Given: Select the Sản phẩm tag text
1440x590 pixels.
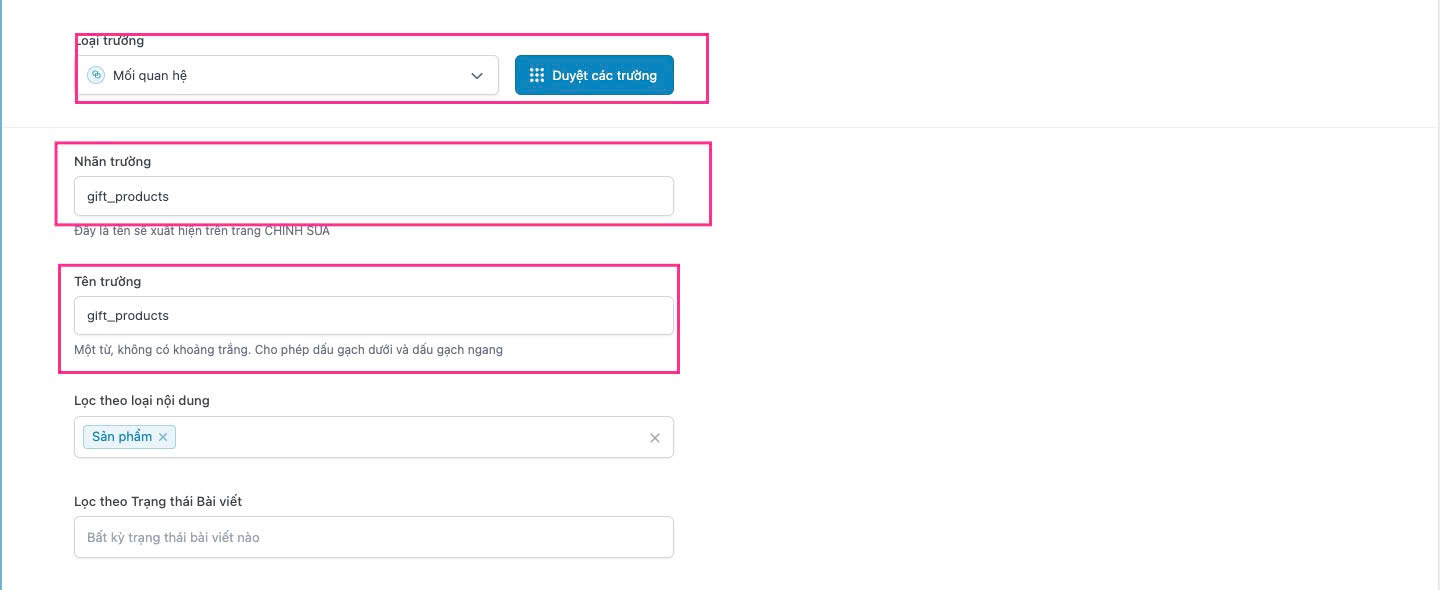Looking at the screenshot, I should 122,437.
